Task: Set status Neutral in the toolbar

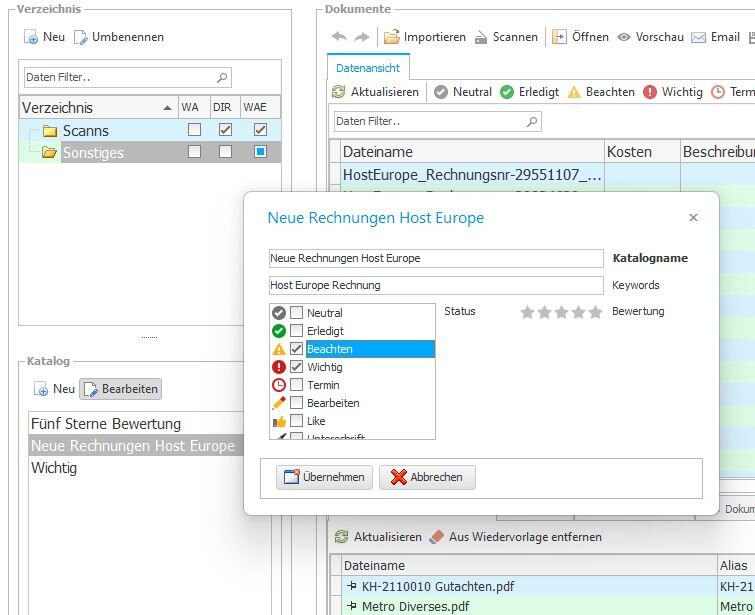Action: click(463, 92)
